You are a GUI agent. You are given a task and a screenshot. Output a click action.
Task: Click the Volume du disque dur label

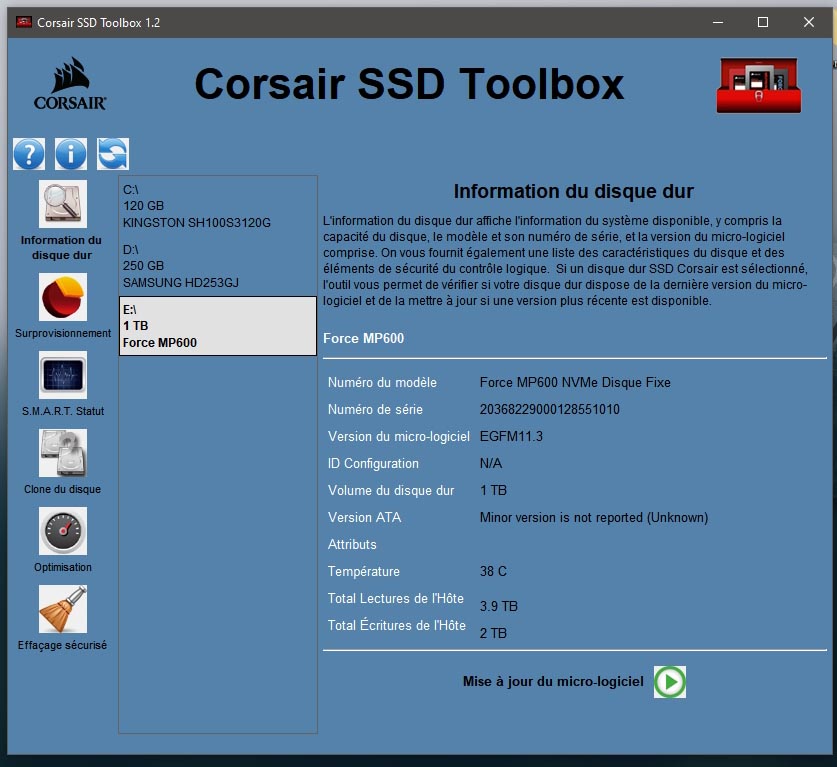[391, 491]
